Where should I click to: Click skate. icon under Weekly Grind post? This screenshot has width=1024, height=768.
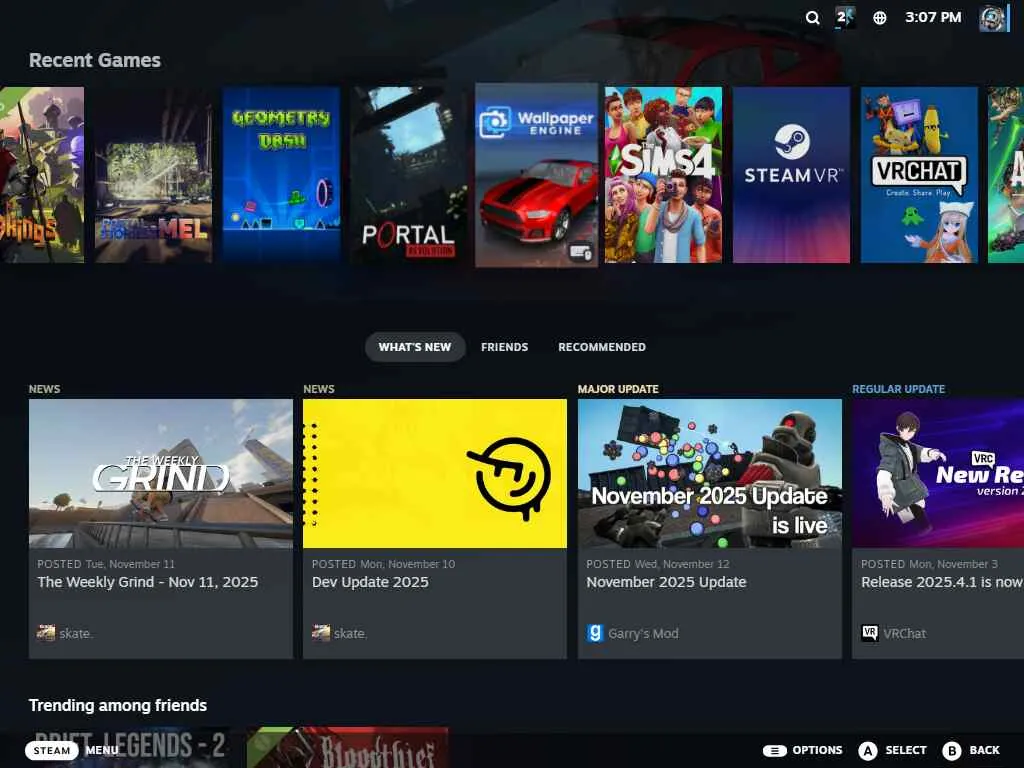(46, 633)
